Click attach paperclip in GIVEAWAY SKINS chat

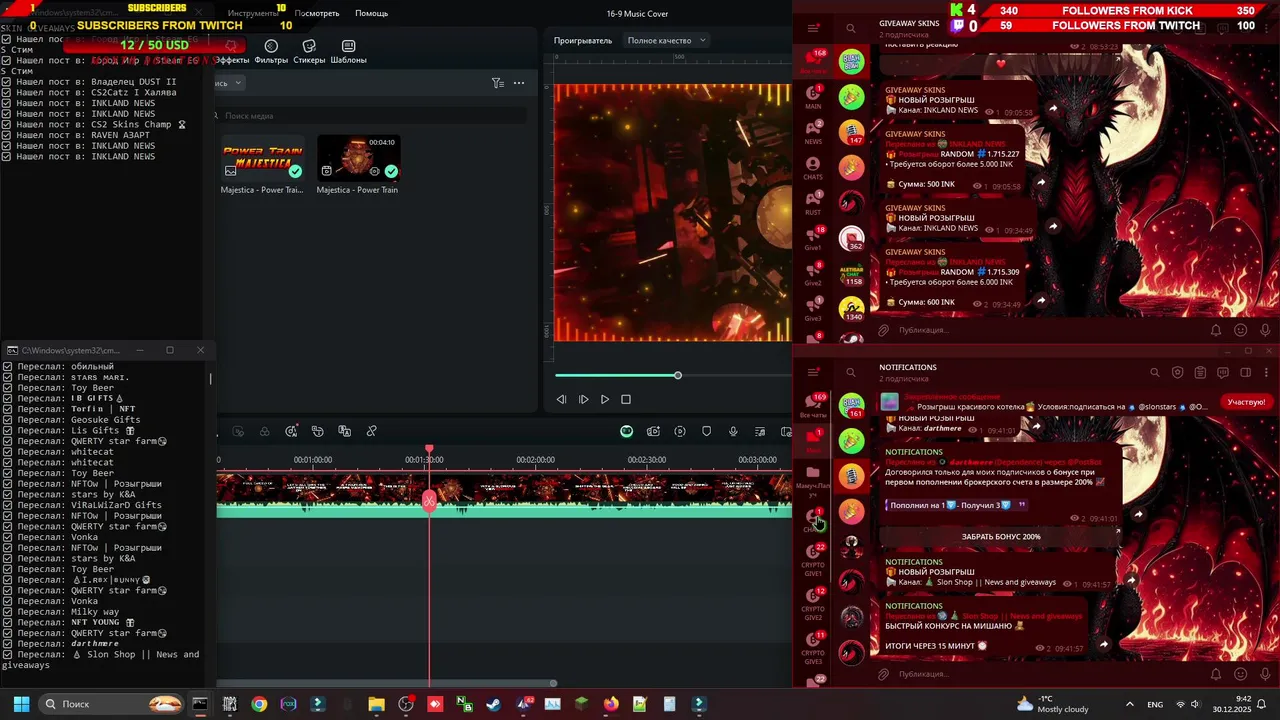883,330
